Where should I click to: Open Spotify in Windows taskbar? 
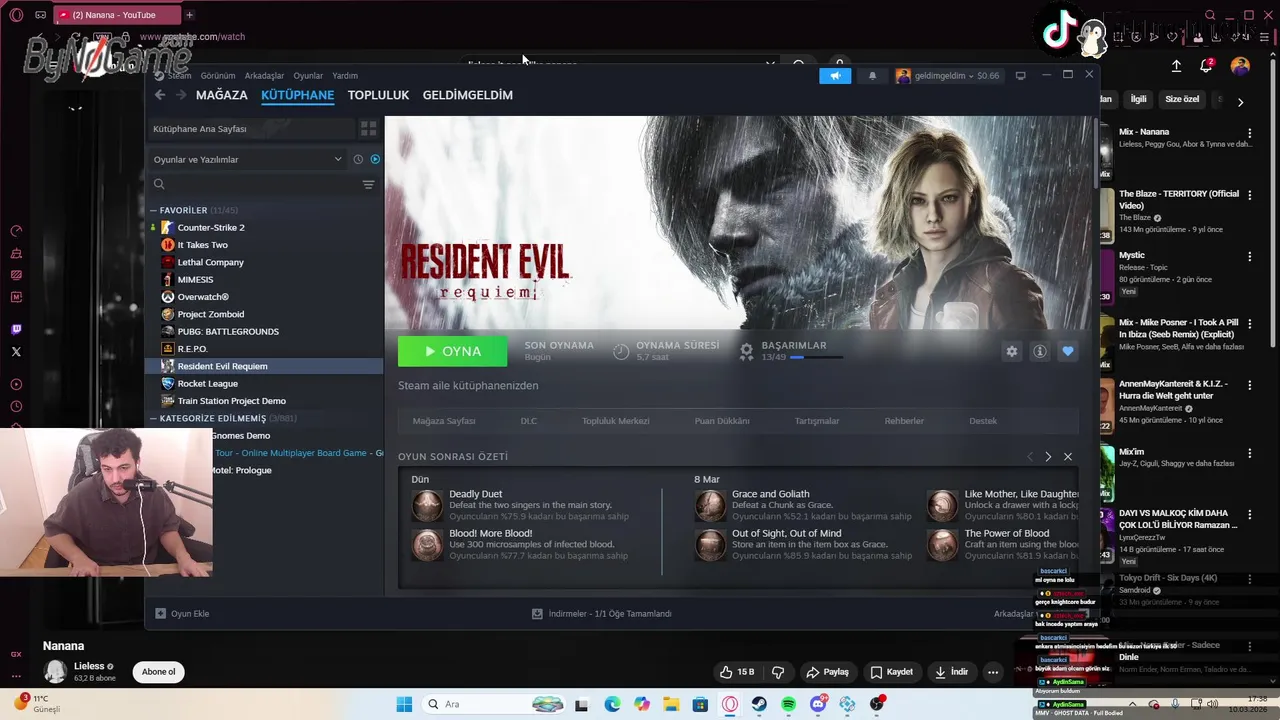[x=789, y=705]
